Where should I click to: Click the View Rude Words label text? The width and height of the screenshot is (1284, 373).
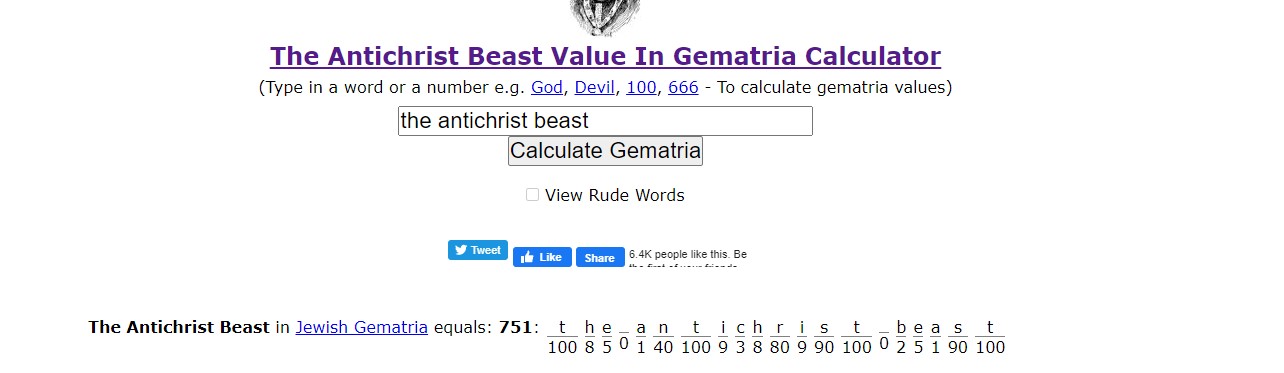pos(615,195)
